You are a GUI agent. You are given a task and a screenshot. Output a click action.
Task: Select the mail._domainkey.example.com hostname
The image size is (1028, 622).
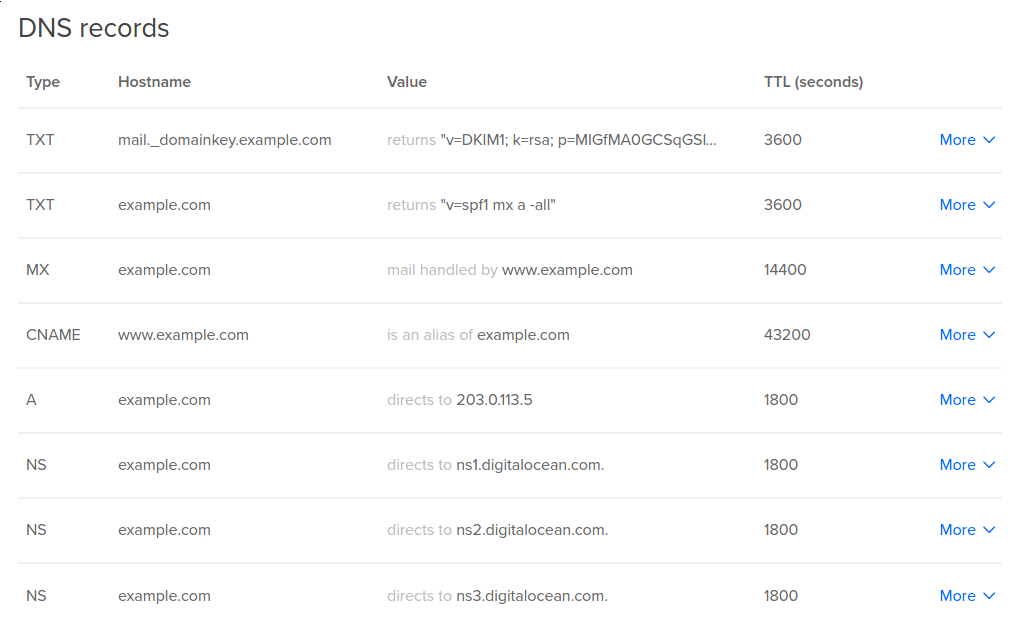pos(224,140)
